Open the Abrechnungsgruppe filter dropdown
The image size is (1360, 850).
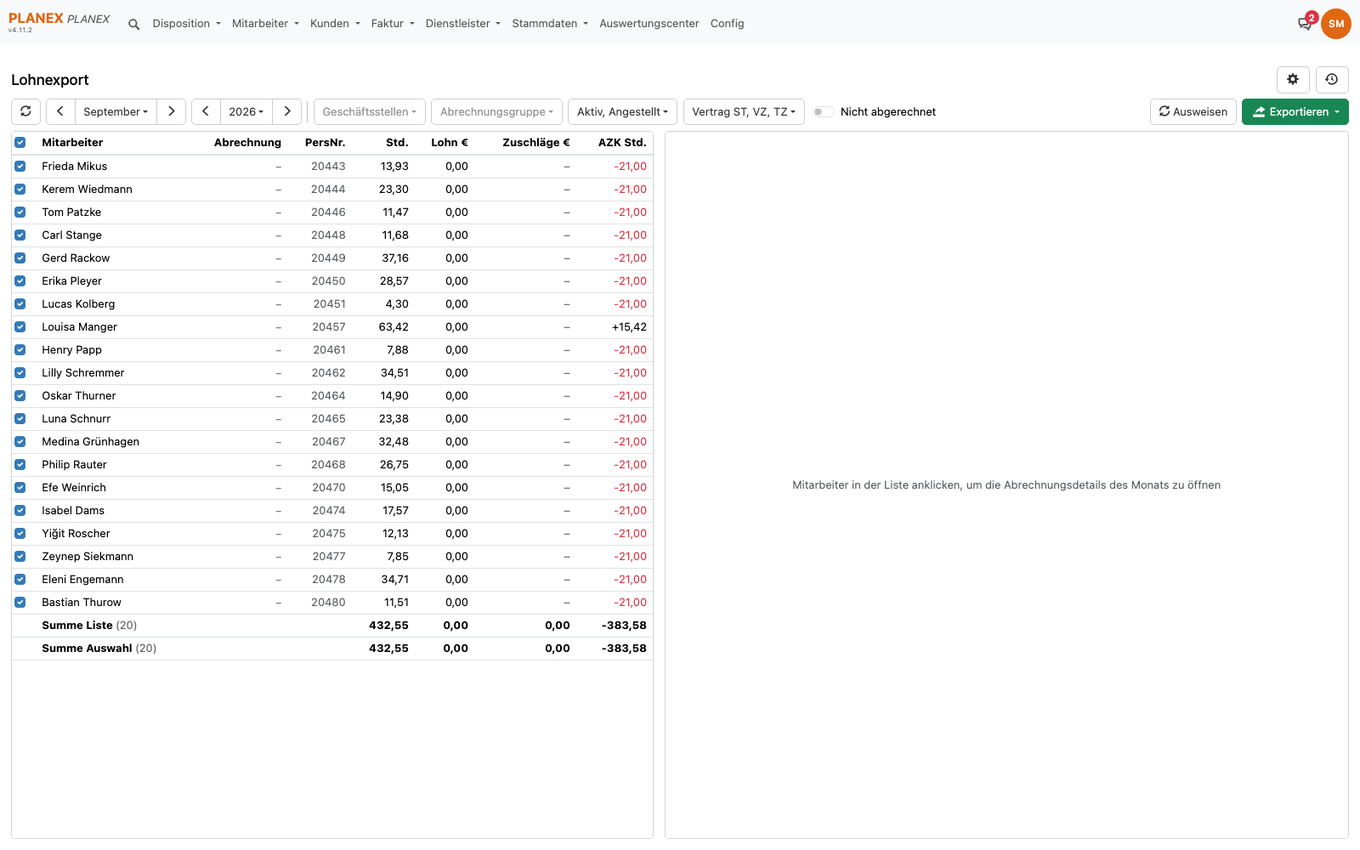click(x=497, y=112)
